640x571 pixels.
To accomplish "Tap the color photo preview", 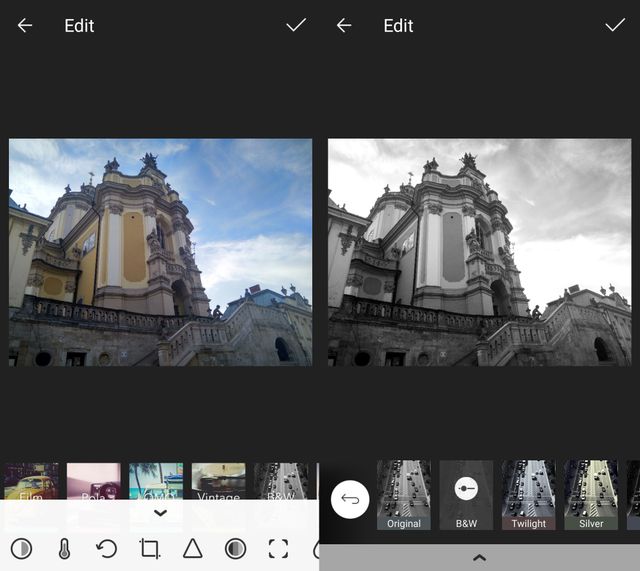I will click(x=160, y=252).
